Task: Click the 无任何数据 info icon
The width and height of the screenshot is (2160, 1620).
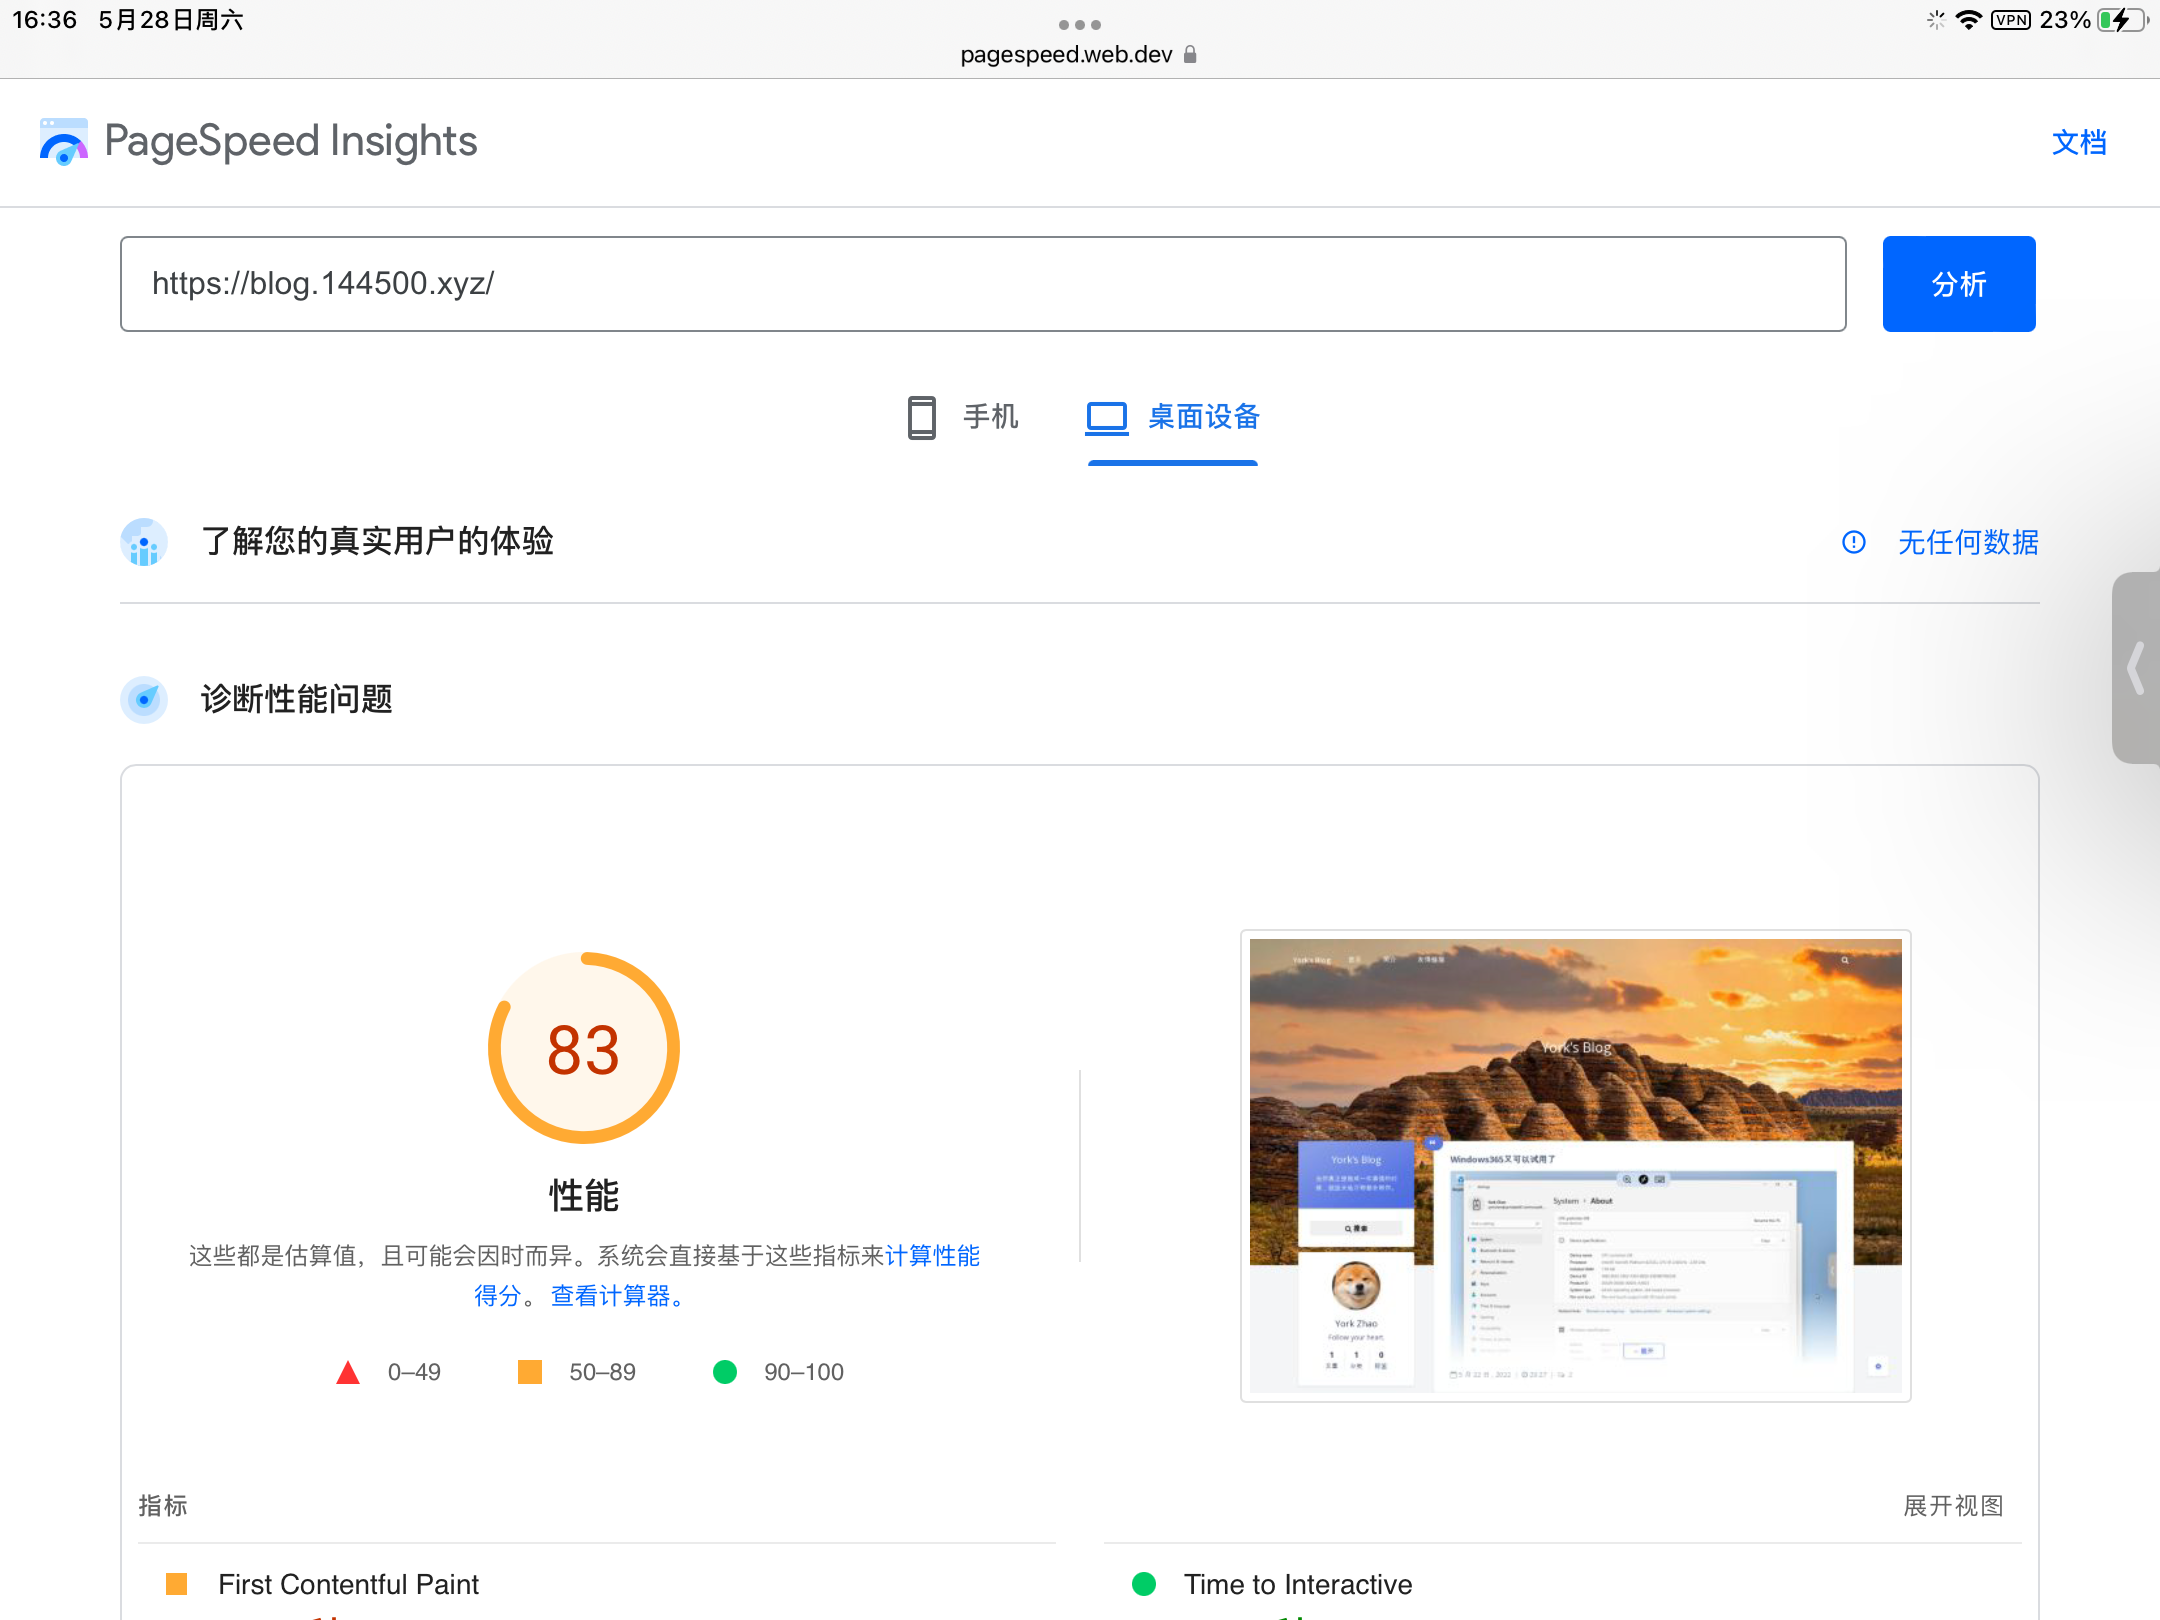Action: click(1854, 542)
